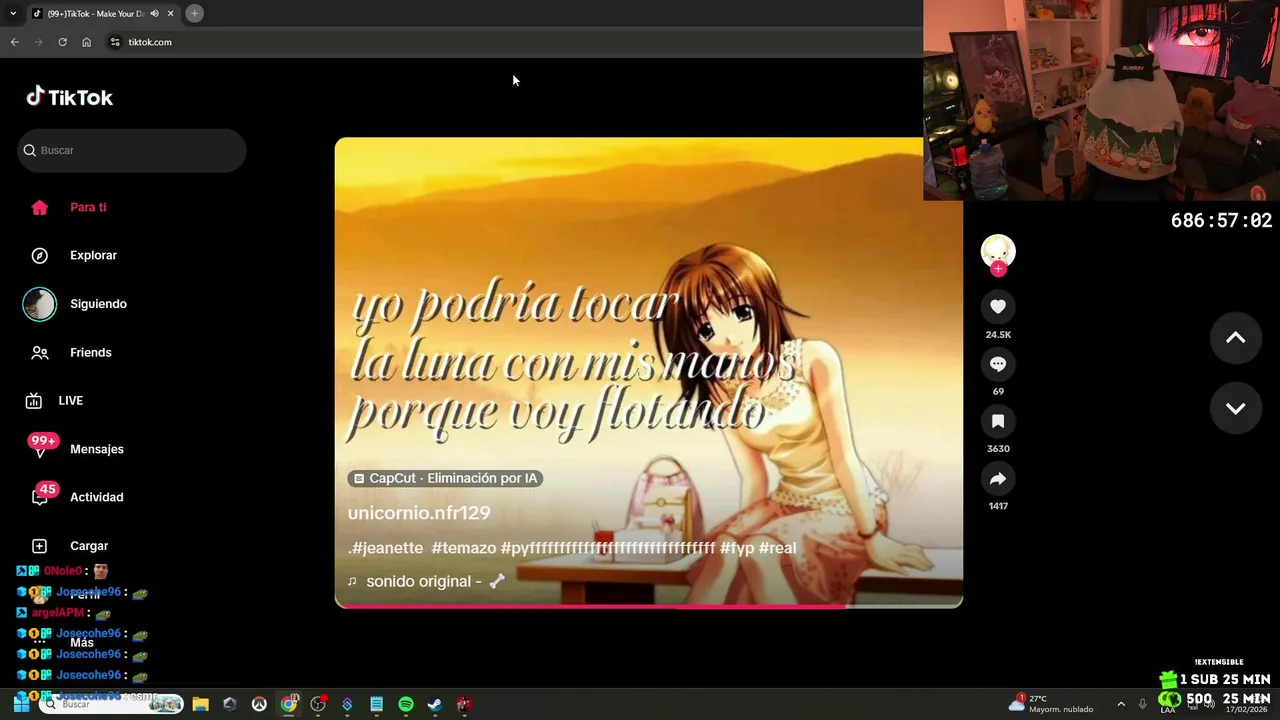Seek using the red video progress bar
This screenshot has width=1280, height=720.
(649, 605)
